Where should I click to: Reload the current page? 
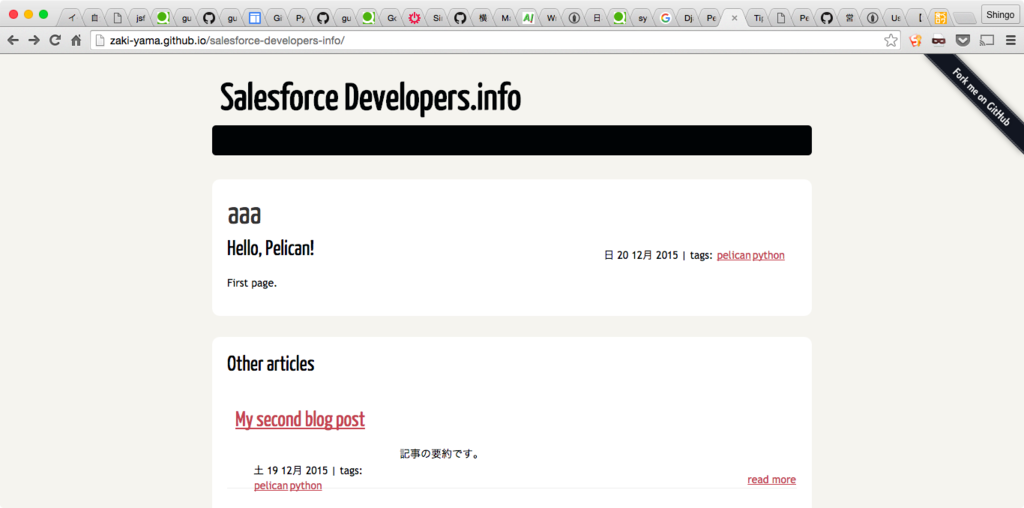coord(56,40)
